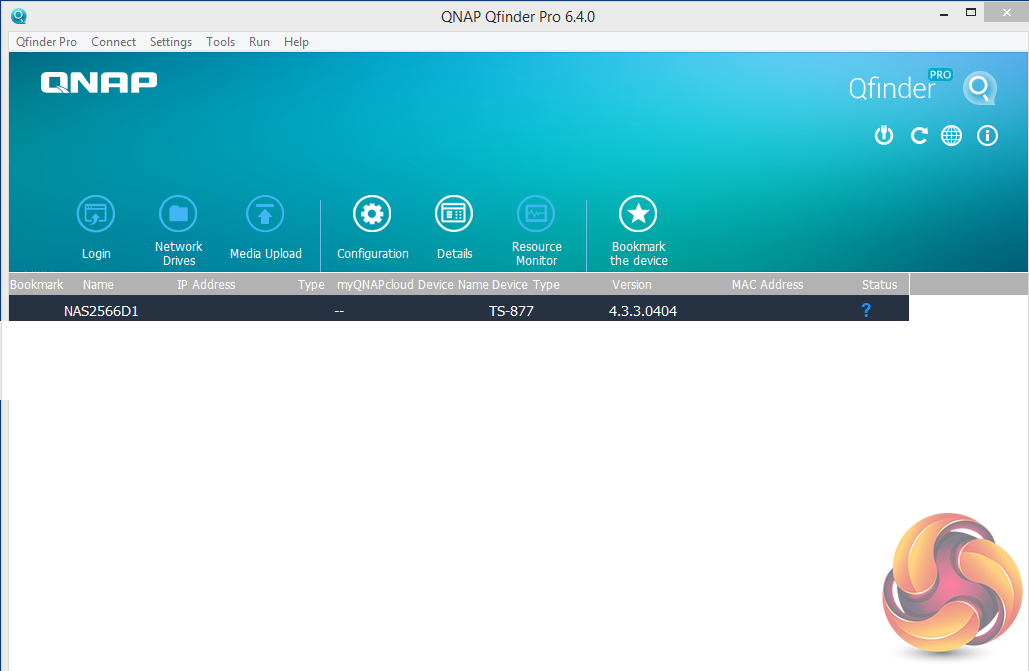Sort by the Status column header
The height and width of the screenshot is (671, 1029).
pos(879,284)
